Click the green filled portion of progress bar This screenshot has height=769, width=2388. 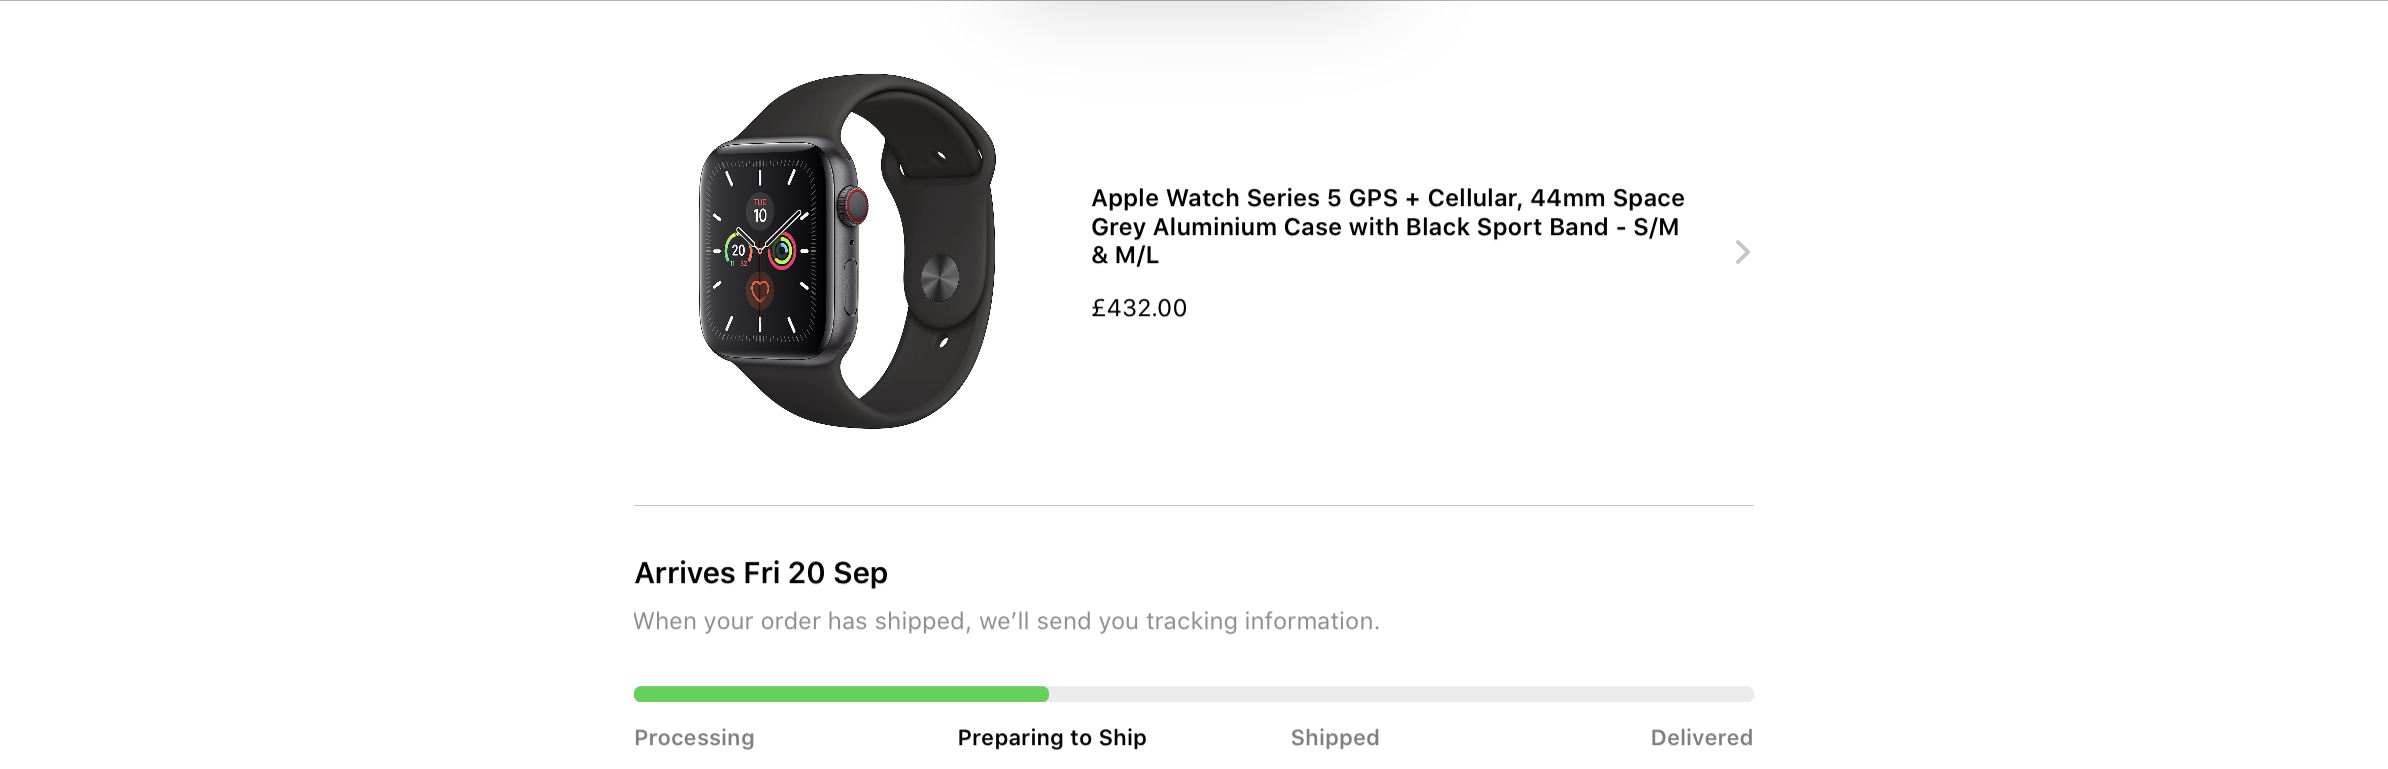click(x=841, y=694)
